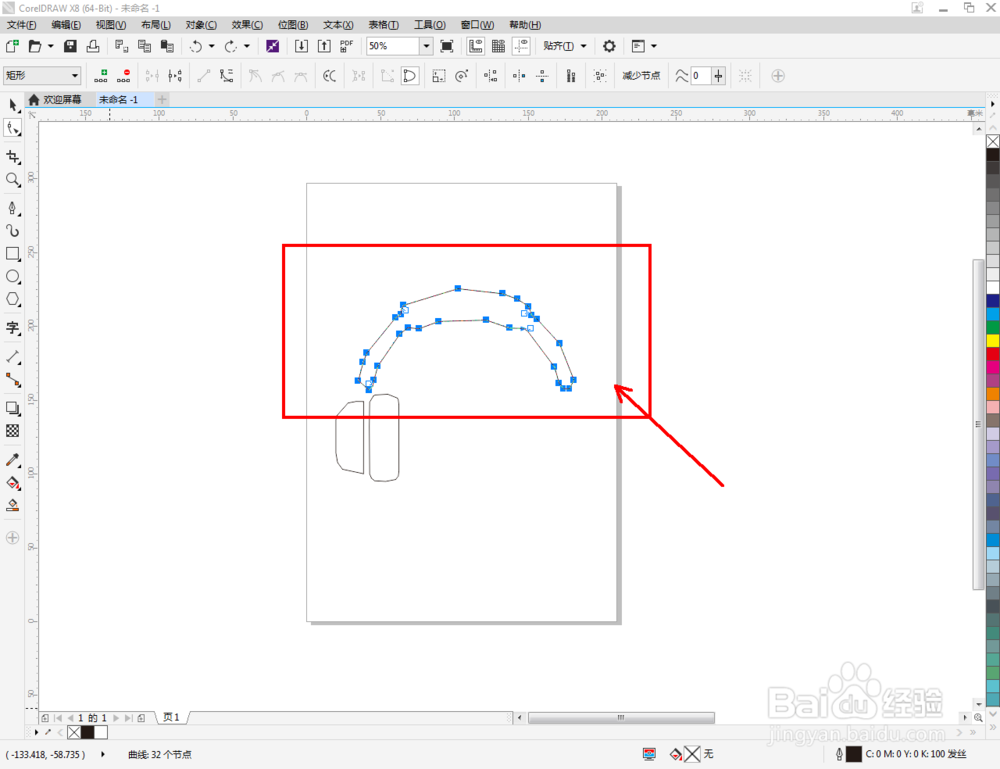Select the Ellipse tool
This screenshot has width=1000, height=769.
pos(13,277)
